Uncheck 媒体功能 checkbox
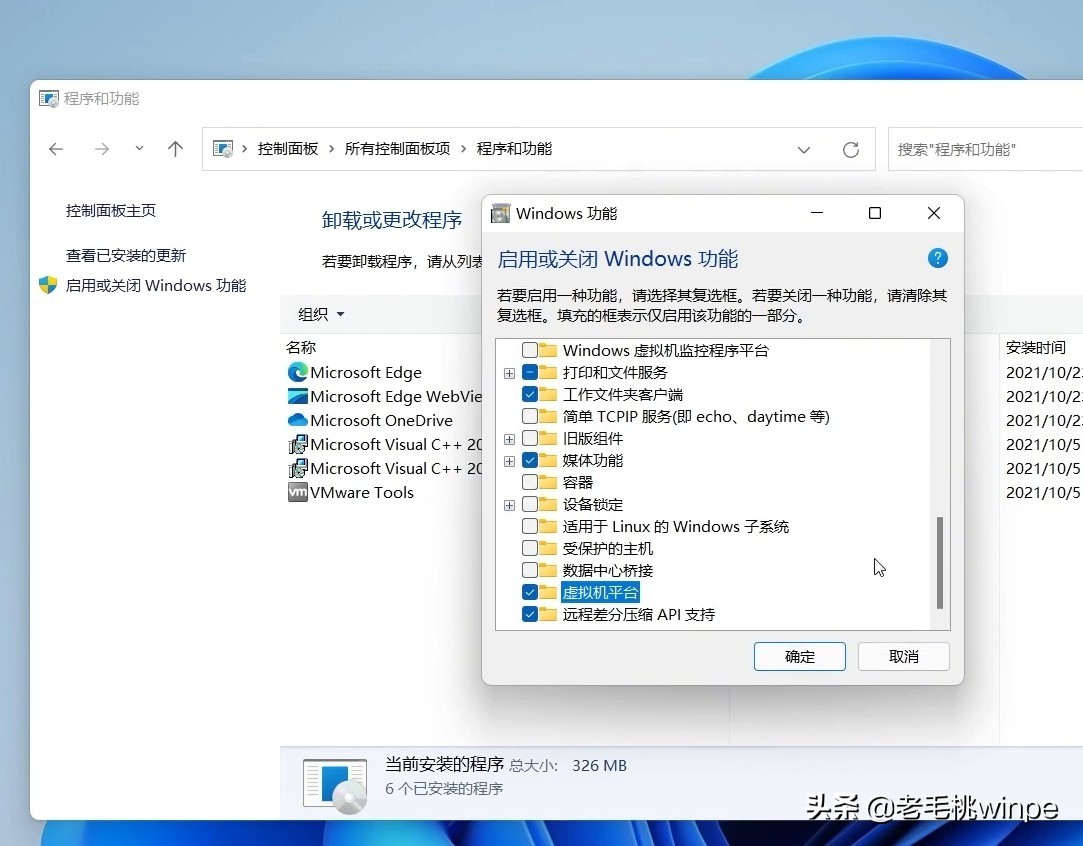 tap(530, 460)
